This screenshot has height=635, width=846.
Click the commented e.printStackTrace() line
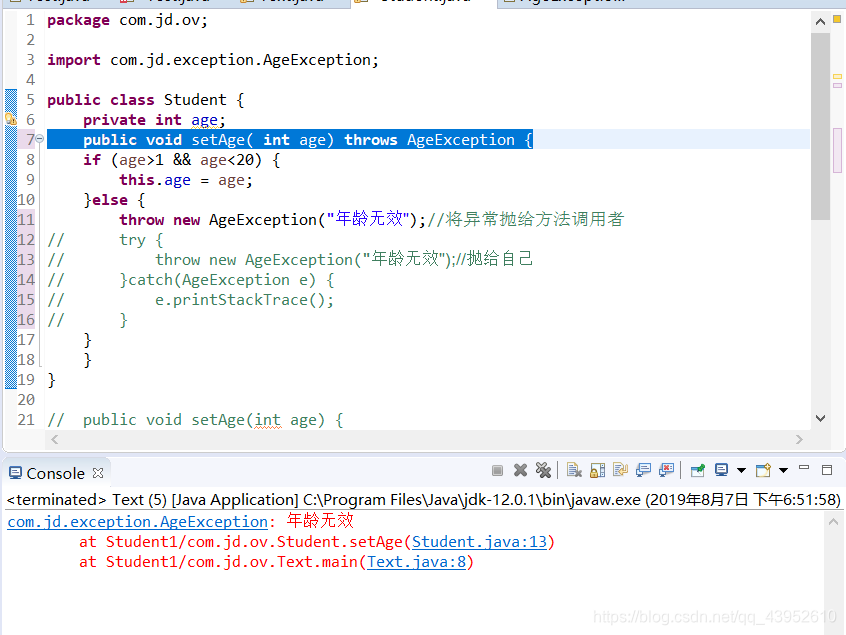(244, 299)
